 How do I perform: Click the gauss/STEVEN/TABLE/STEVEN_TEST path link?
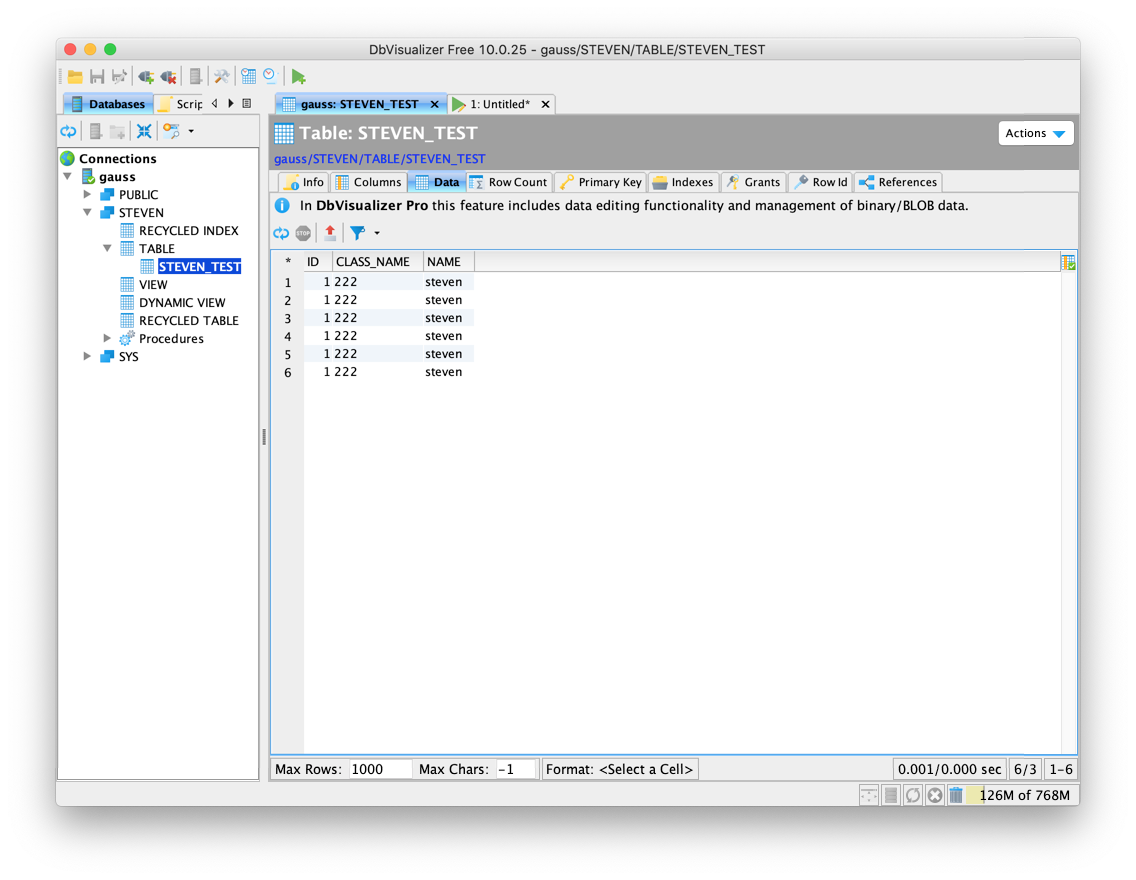pos(379,159)
